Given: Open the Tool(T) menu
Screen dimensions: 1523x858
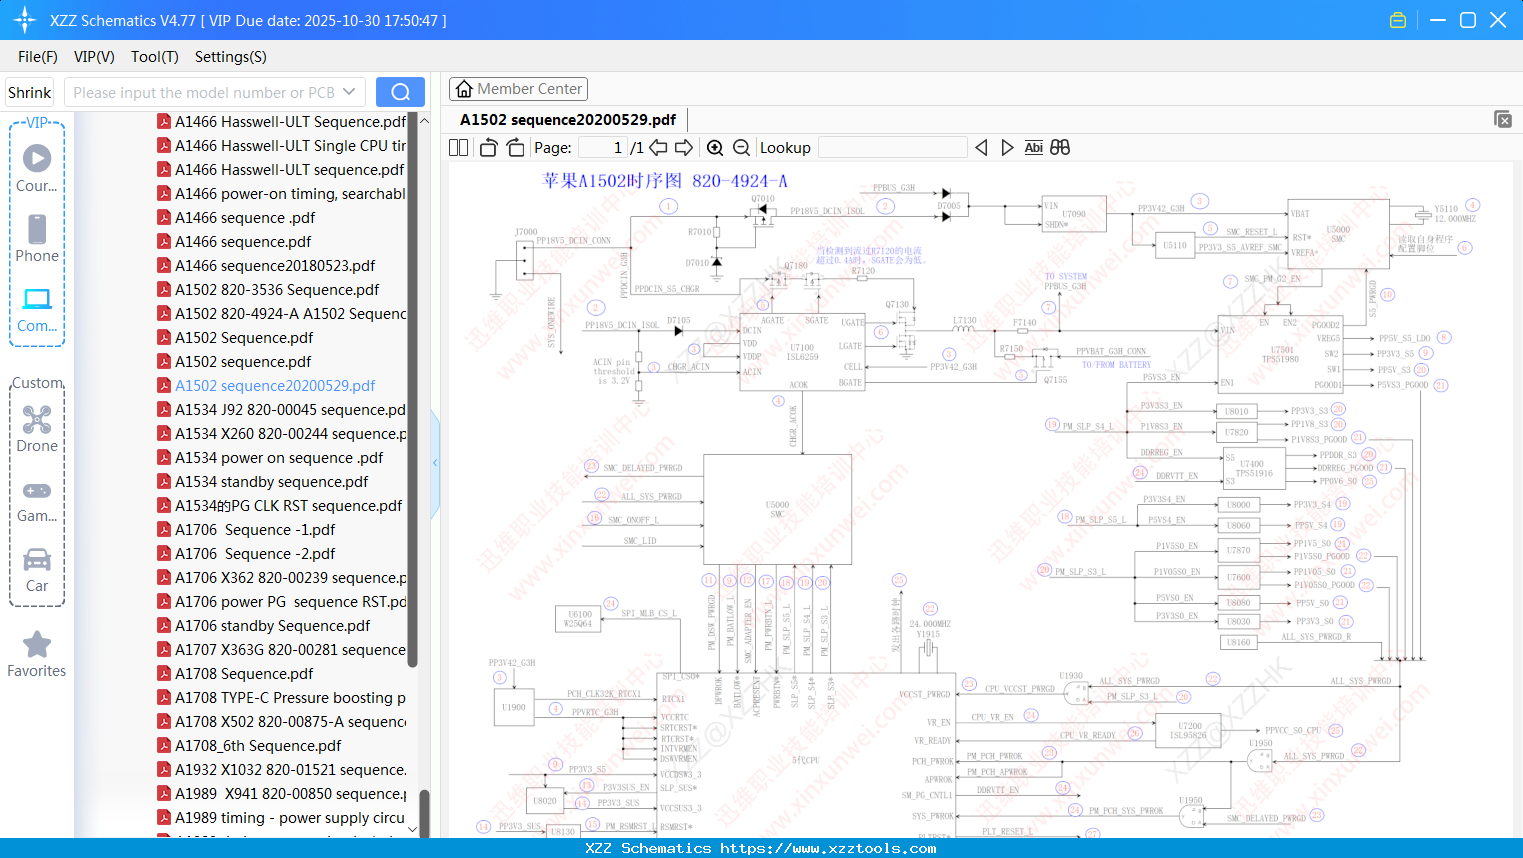Looking at the screenshot, I should click(x=155, y=57).
